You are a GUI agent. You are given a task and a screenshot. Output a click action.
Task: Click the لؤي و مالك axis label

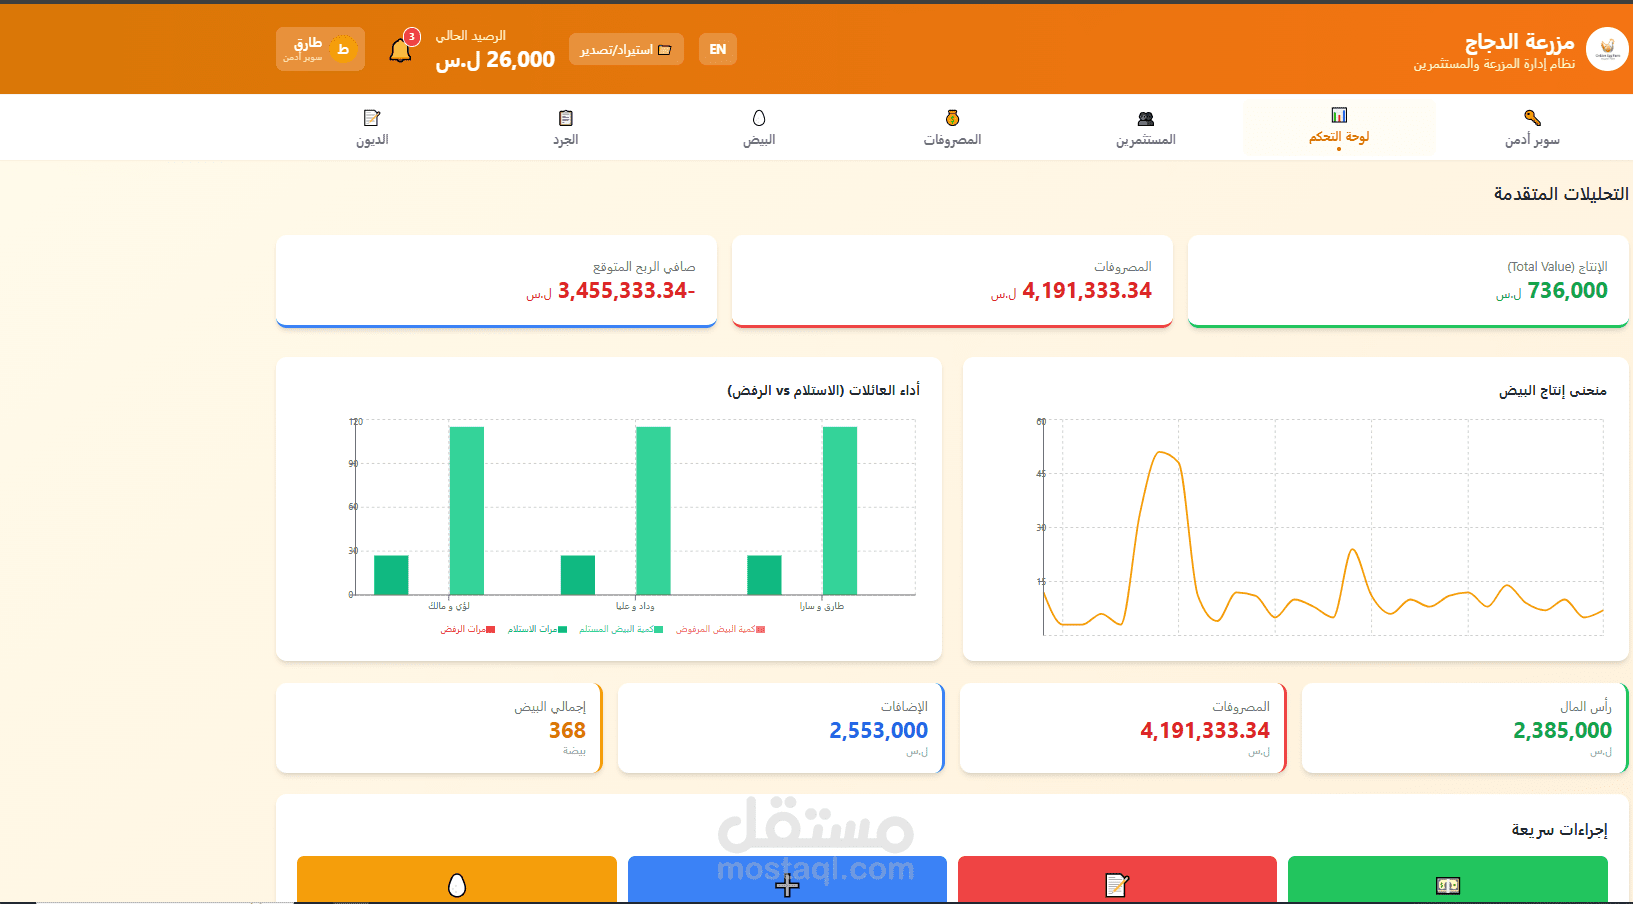(x=449, y=606)
